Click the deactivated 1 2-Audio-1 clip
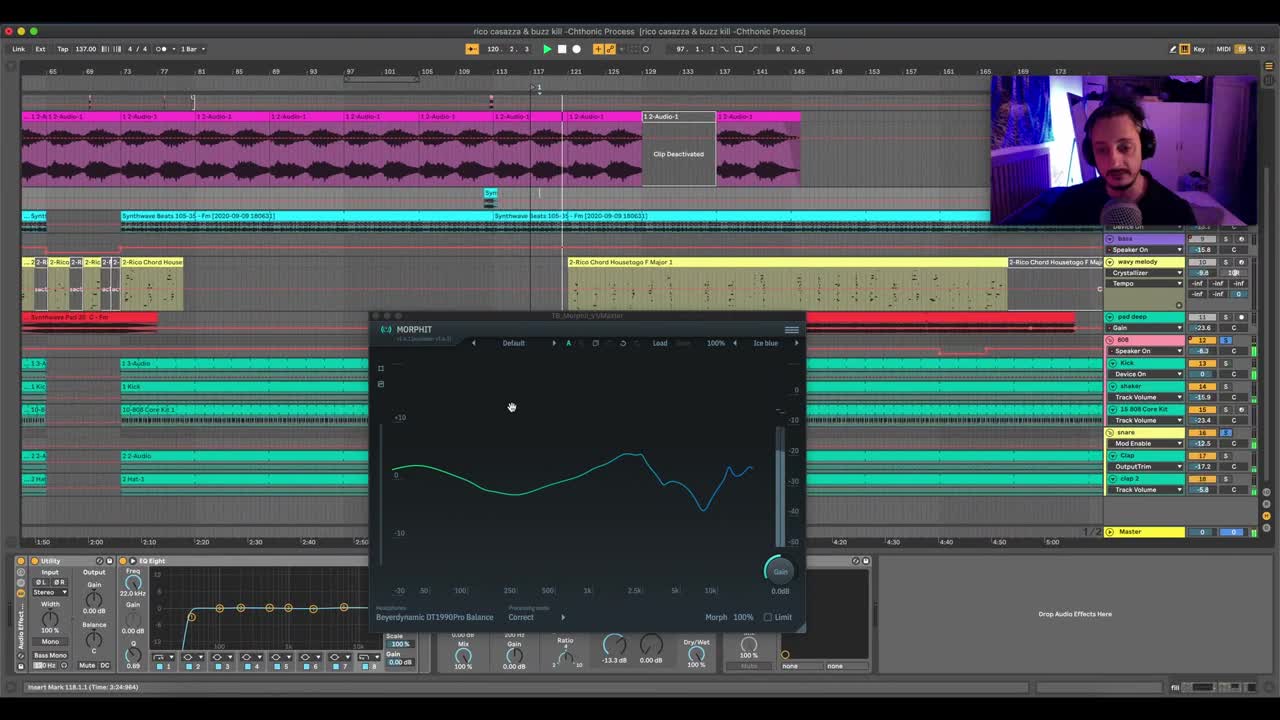Image resolution: width=1280 pixels, height=720 pixels. point(679,149)
